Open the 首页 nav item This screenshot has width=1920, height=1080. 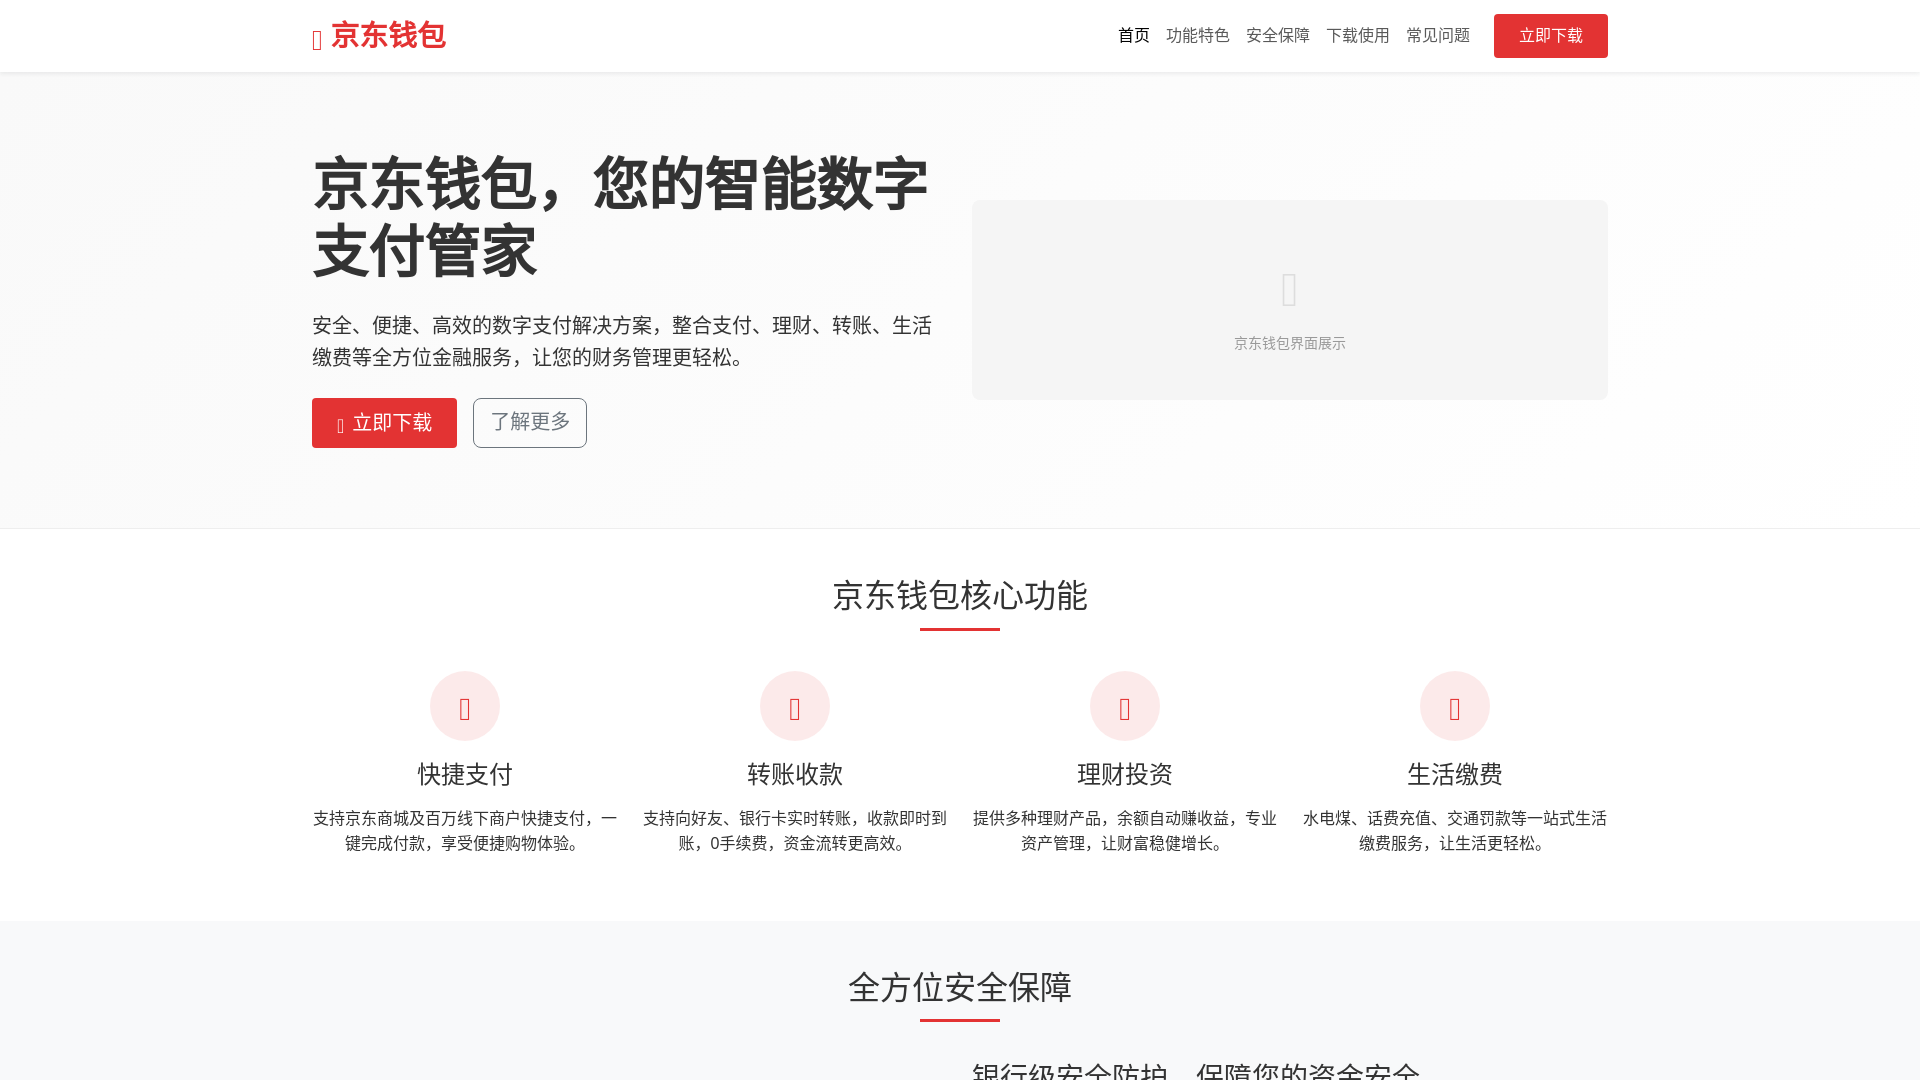[1134, 36]
